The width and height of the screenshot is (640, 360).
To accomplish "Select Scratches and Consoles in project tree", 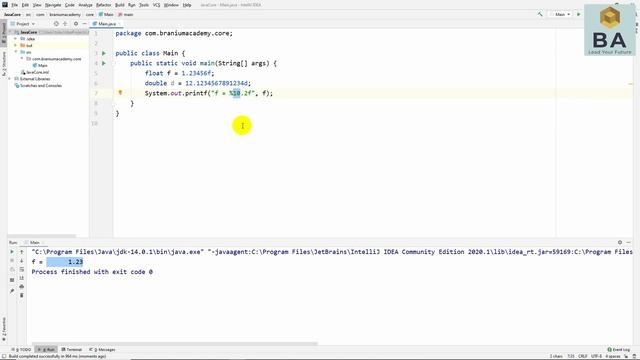I will click(38, 86).
